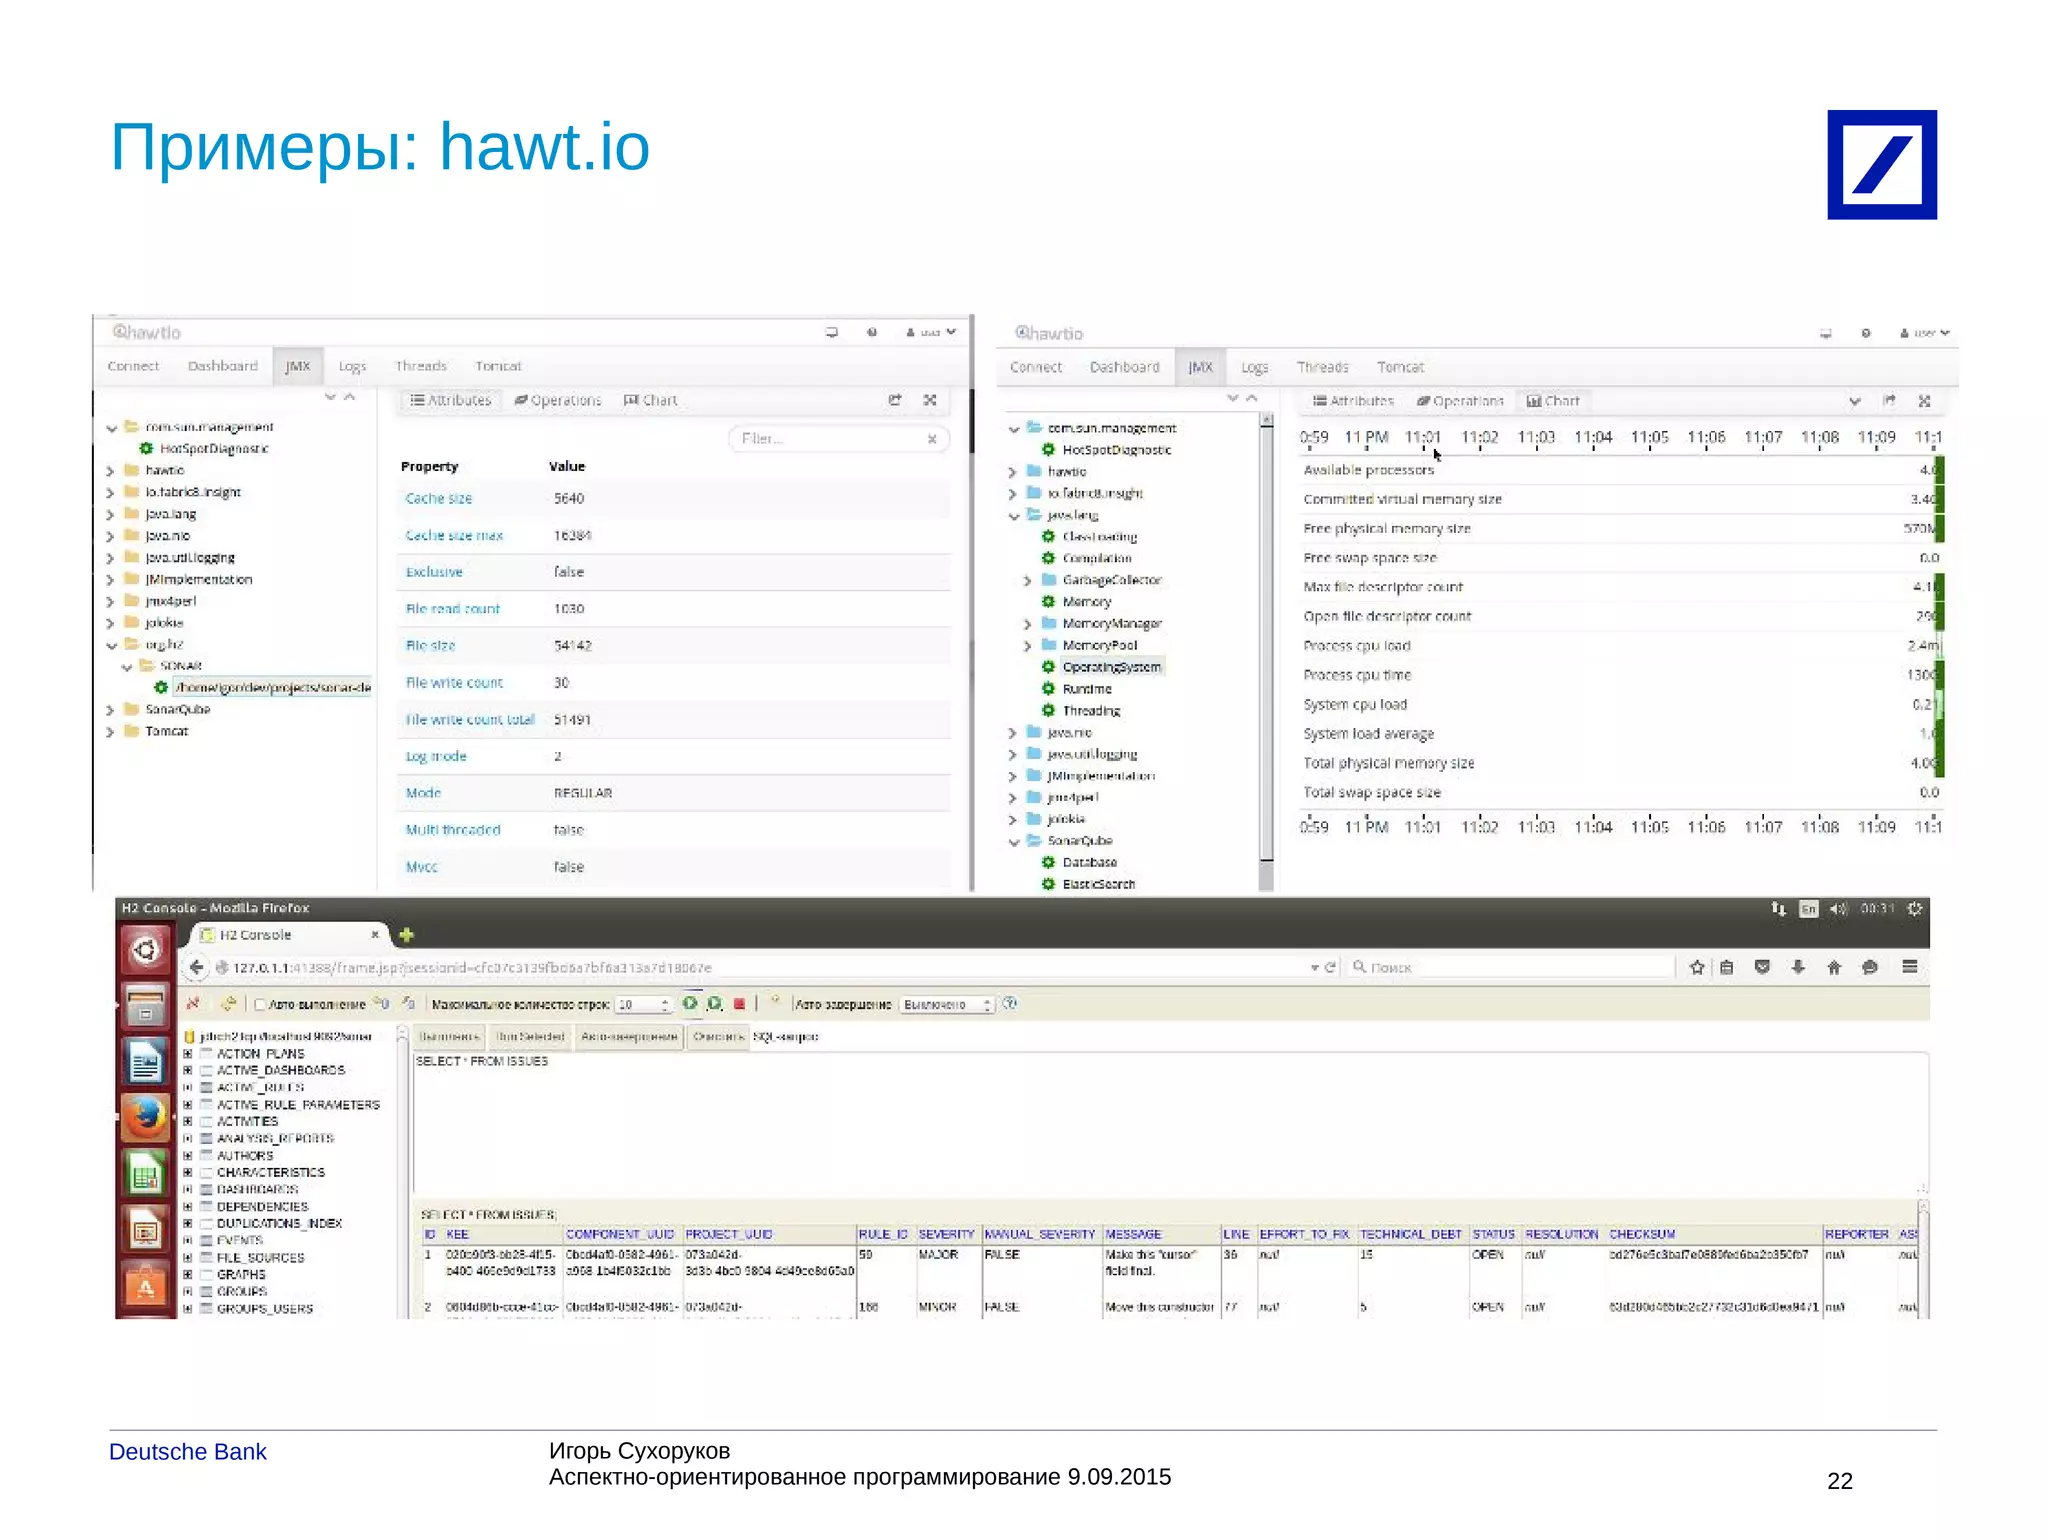Click maximize view icon in right hawtio chart panel
This screenshot has width=2048, height=1540.
tap(1924, 401)
